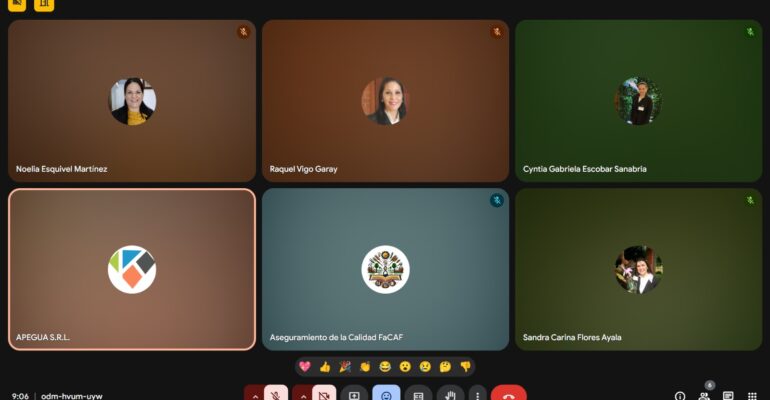Click the name label Noelia Esquivel Martínez

click(61, 169)
